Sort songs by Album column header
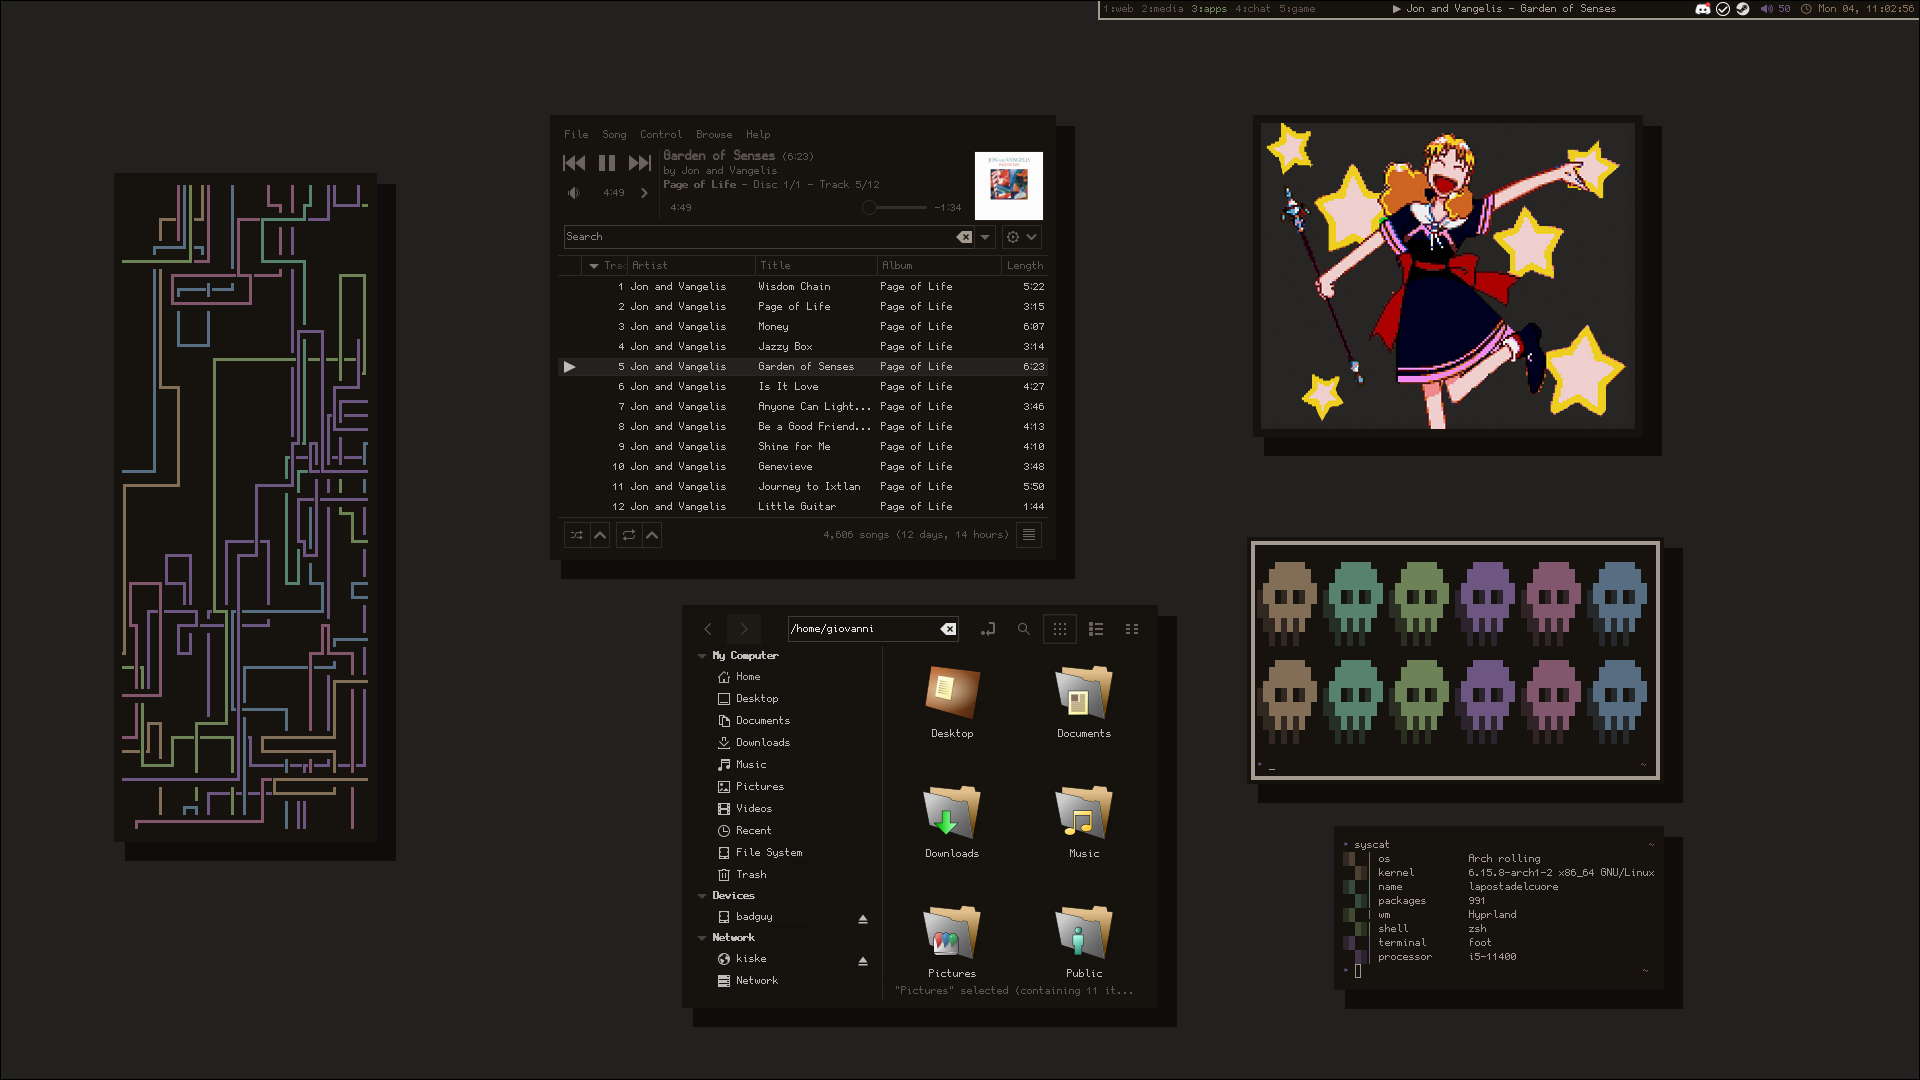Image resolution: width=1920 pixels, height=1080 pixels. [939, 266]
